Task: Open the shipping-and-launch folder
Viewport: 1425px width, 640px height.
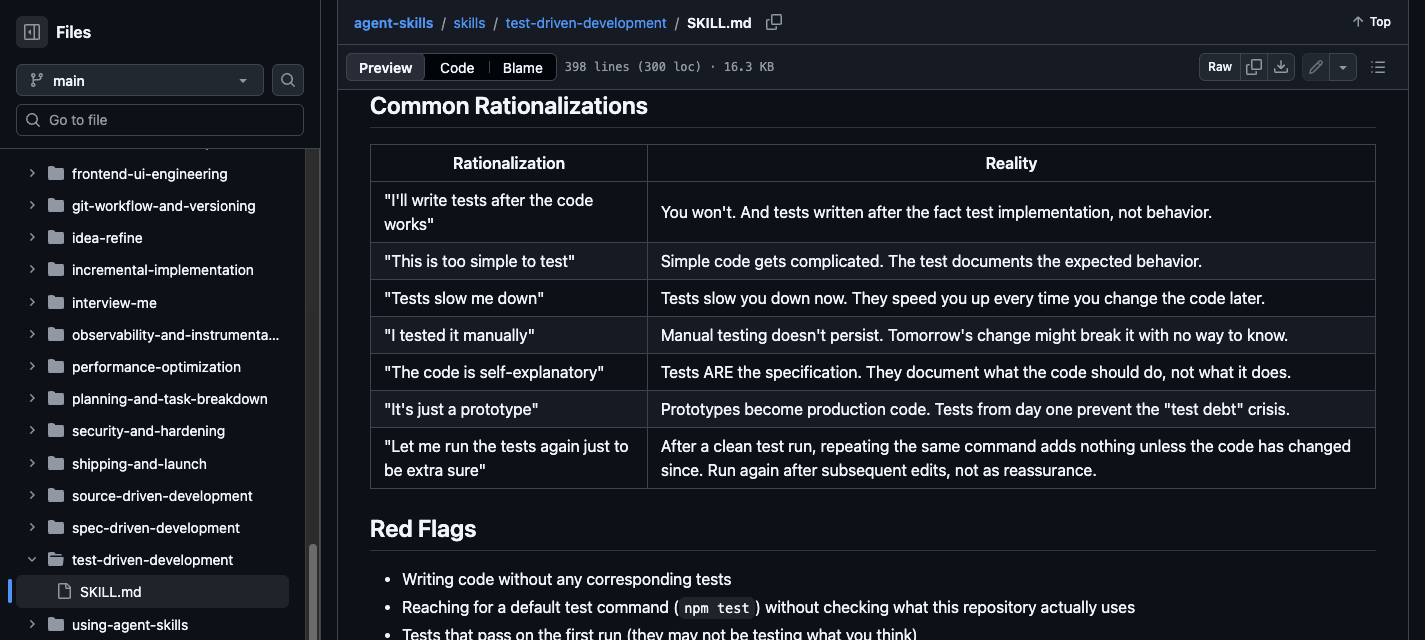Action: [x=139, y=464]
